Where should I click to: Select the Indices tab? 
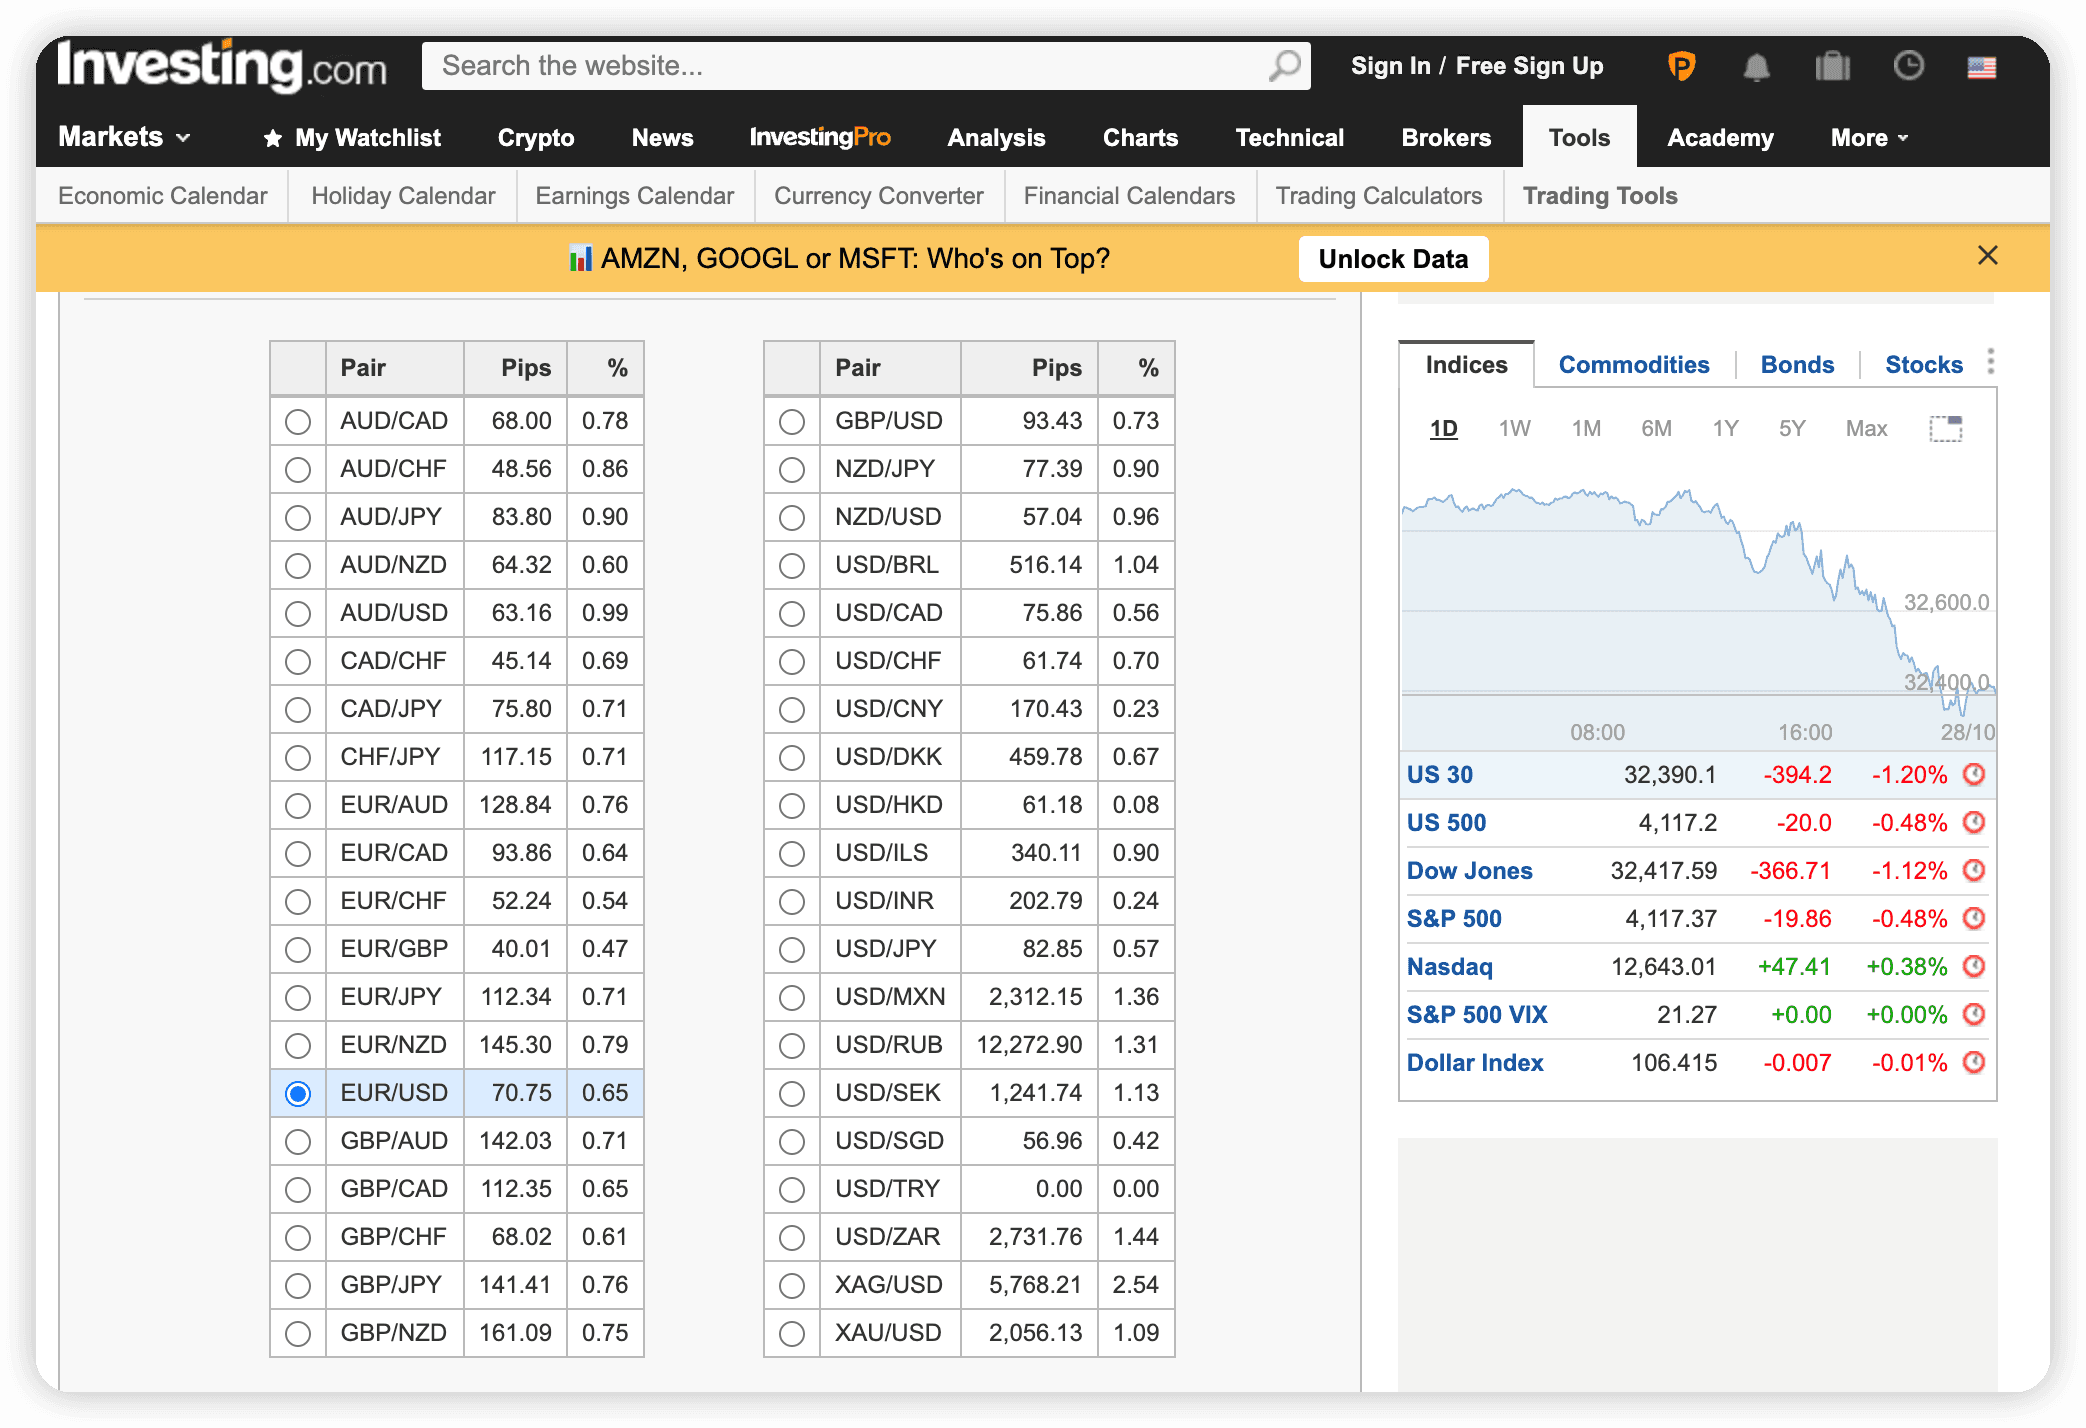click(x=1466, y=365)
